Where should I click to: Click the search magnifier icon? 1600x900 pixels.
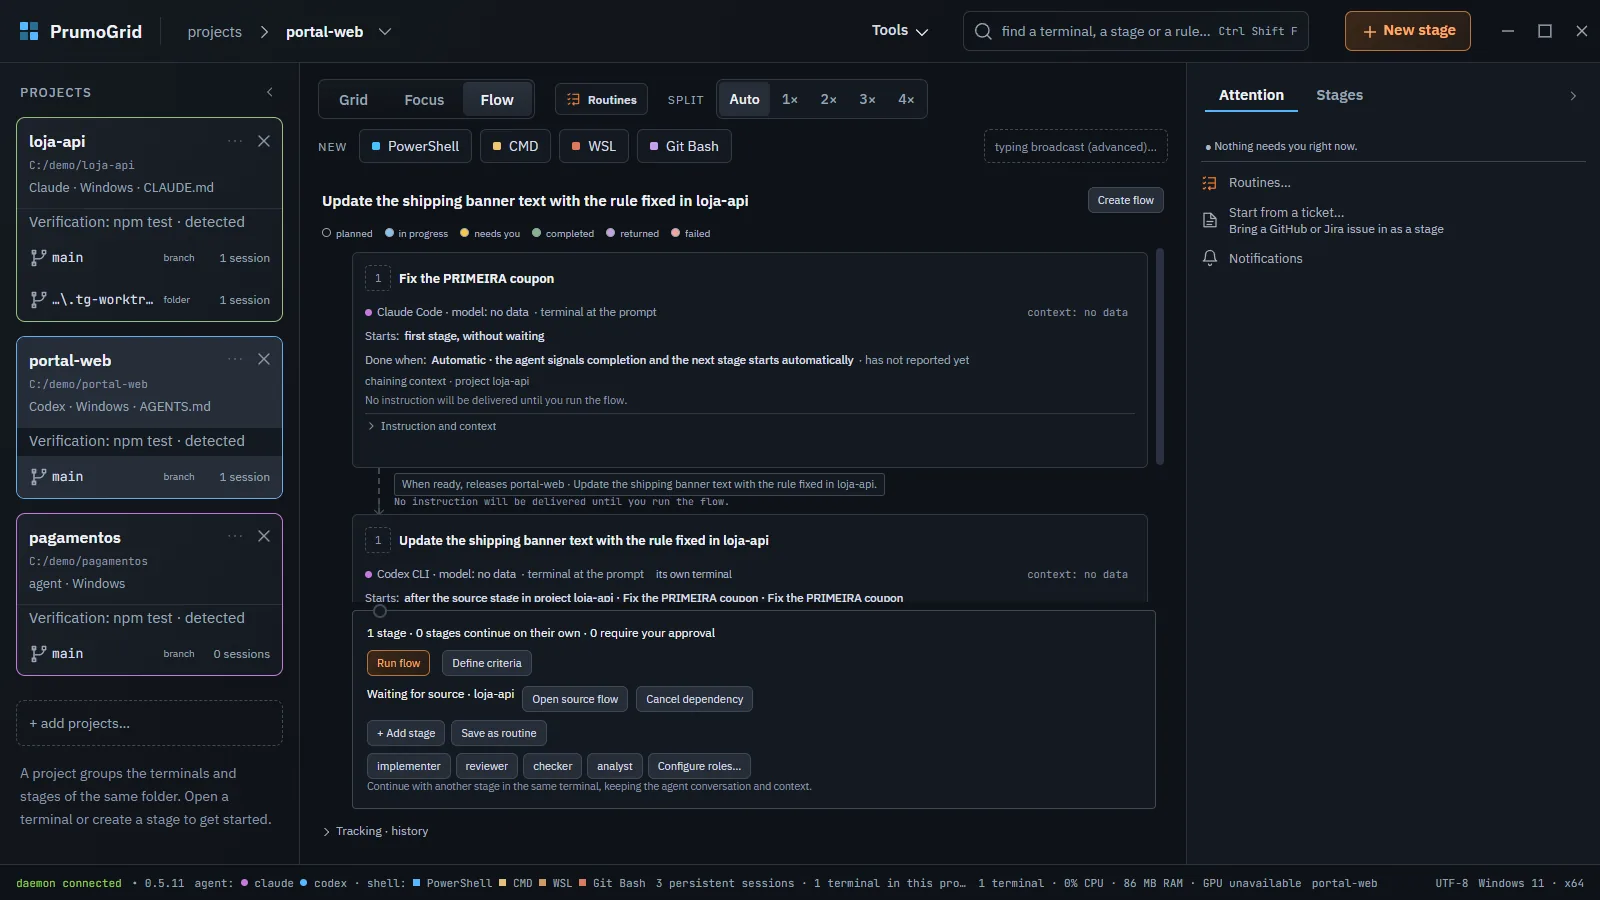tap(983, 31)
